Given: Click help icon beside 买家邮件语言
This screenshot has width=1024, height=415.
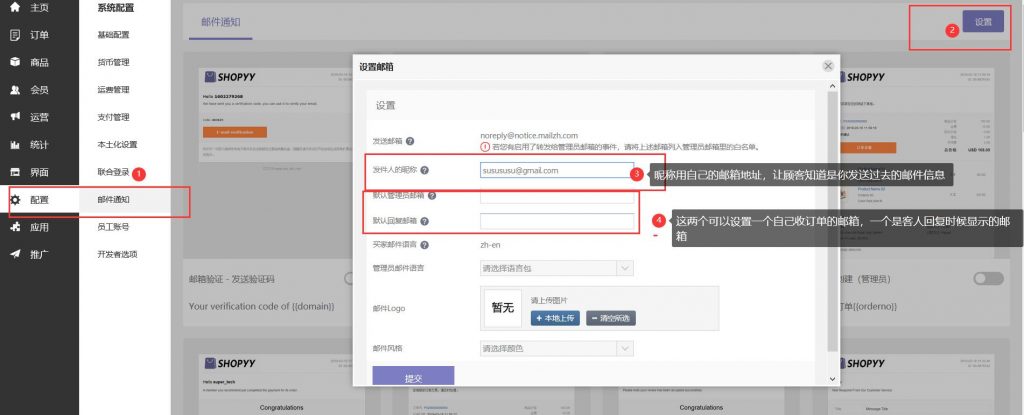Looking at the screenshot, I should point(424,244).
